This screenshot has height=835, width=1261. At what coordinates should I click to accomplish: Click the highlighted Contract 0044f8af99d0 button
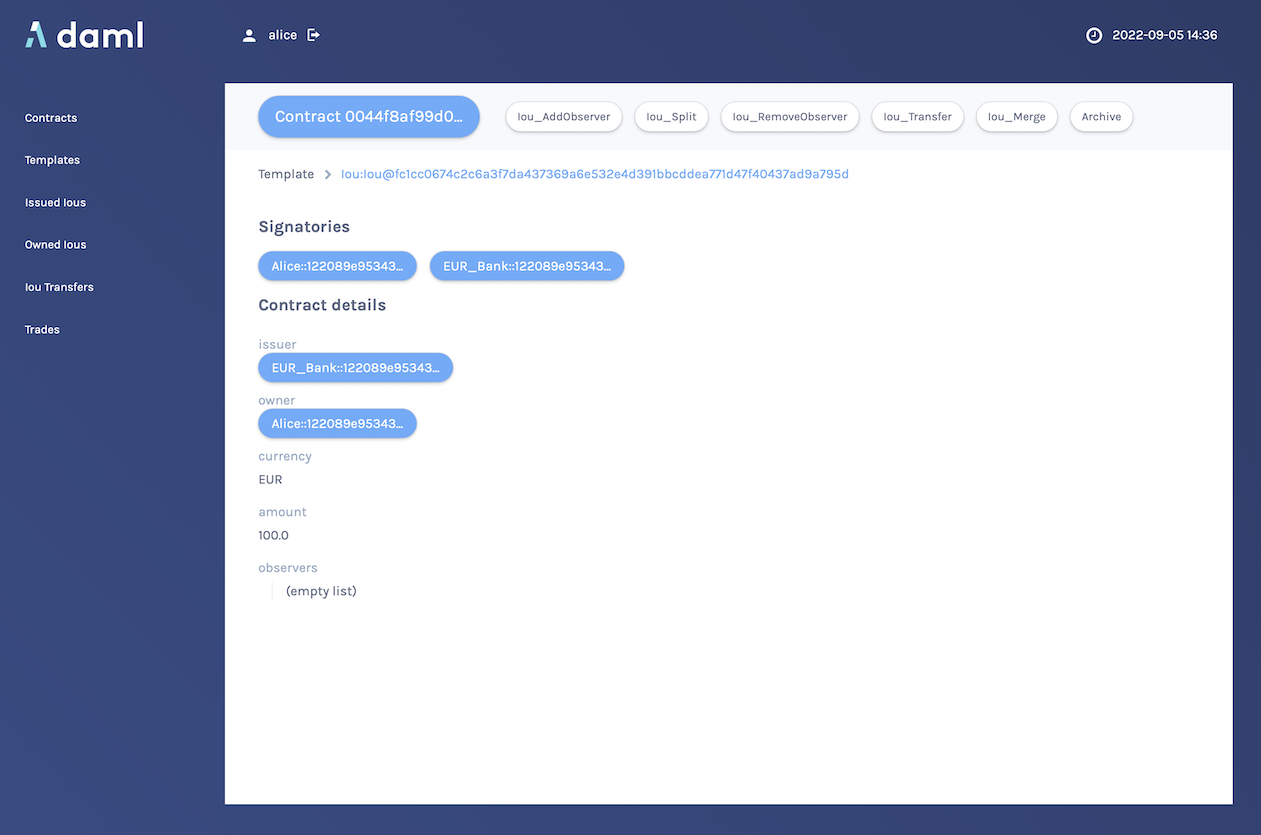point(368,116)
